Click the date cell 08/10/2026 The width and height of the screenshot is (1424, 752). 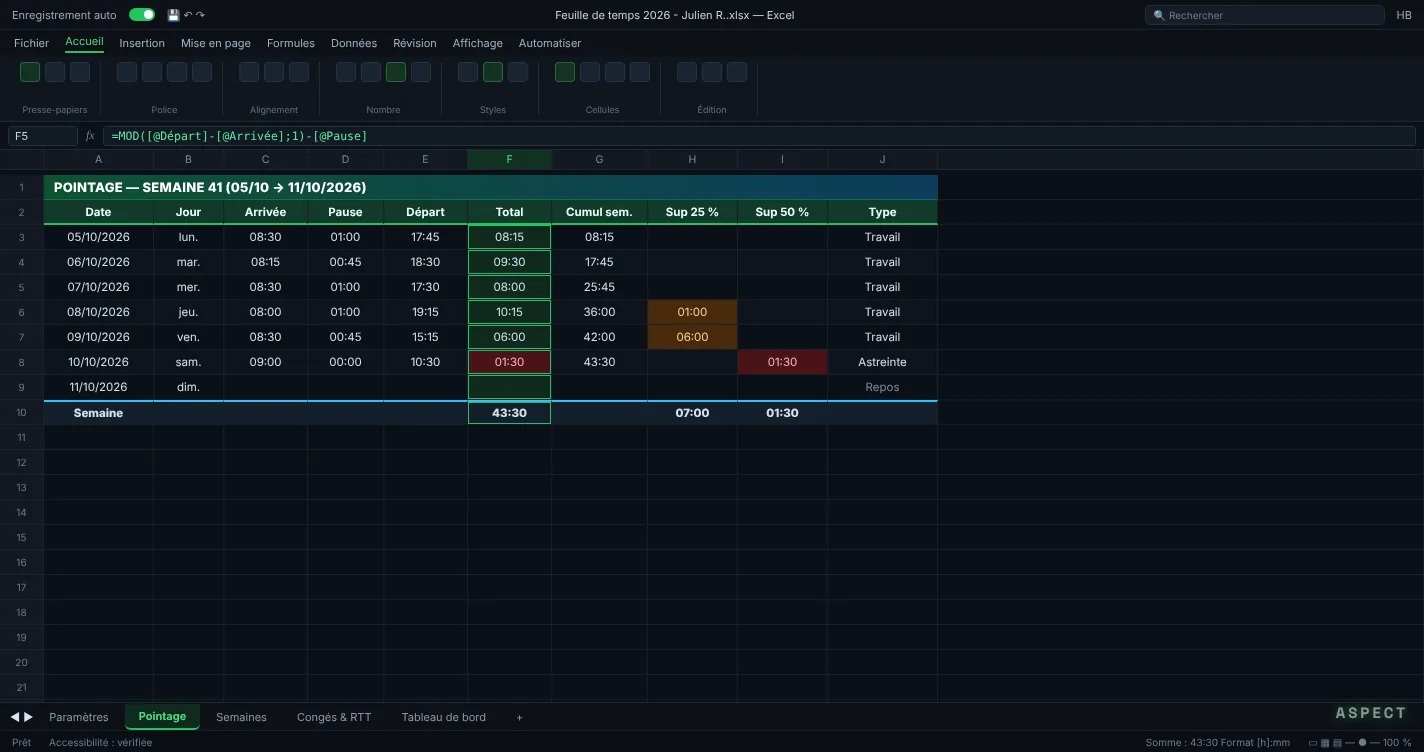click(x=98, y=312)
